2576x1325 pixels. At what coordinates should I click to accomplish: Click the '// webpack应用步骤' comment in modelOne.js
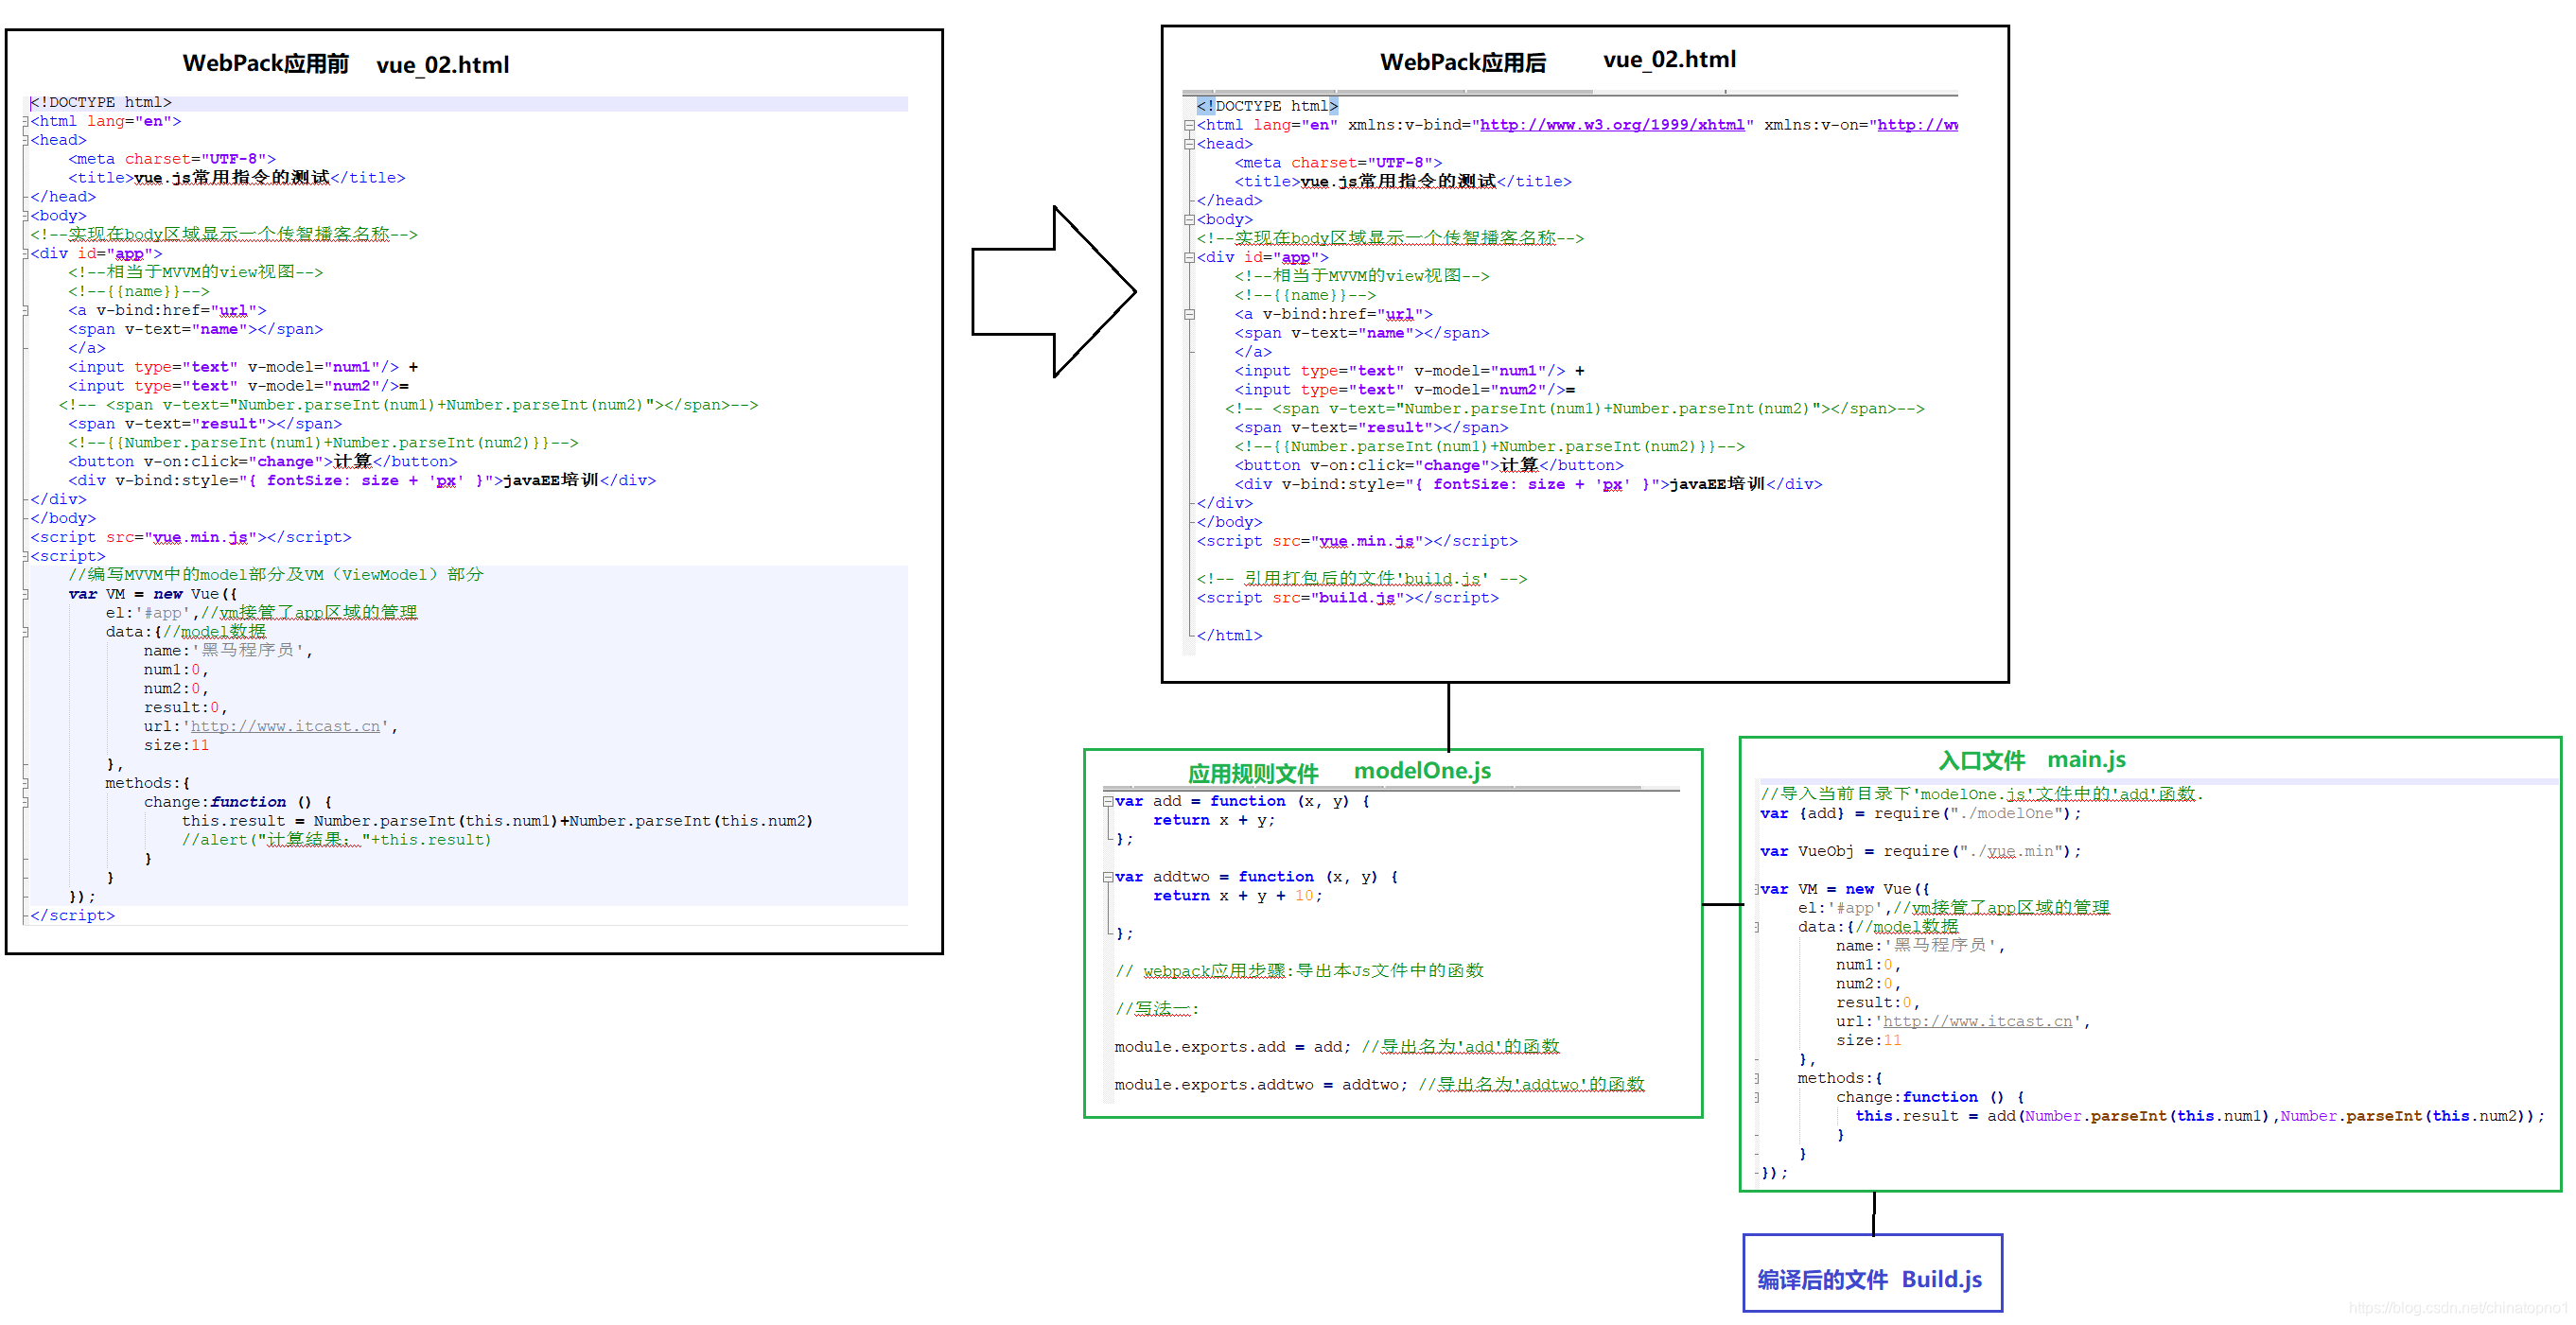point(1300,972)
